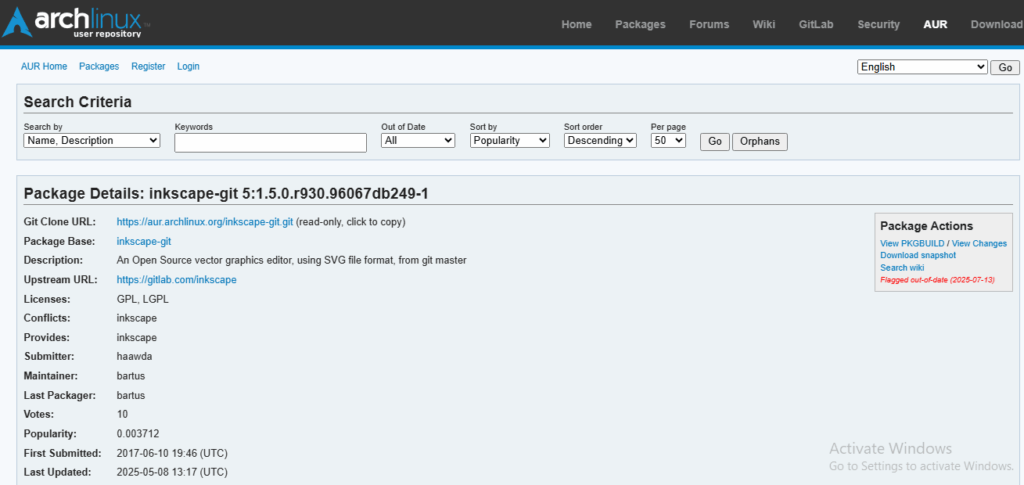Viewport: 1024px width, 485px height.
Task: Open the GitLab navigation link
Action: click(x=816, y=24)
